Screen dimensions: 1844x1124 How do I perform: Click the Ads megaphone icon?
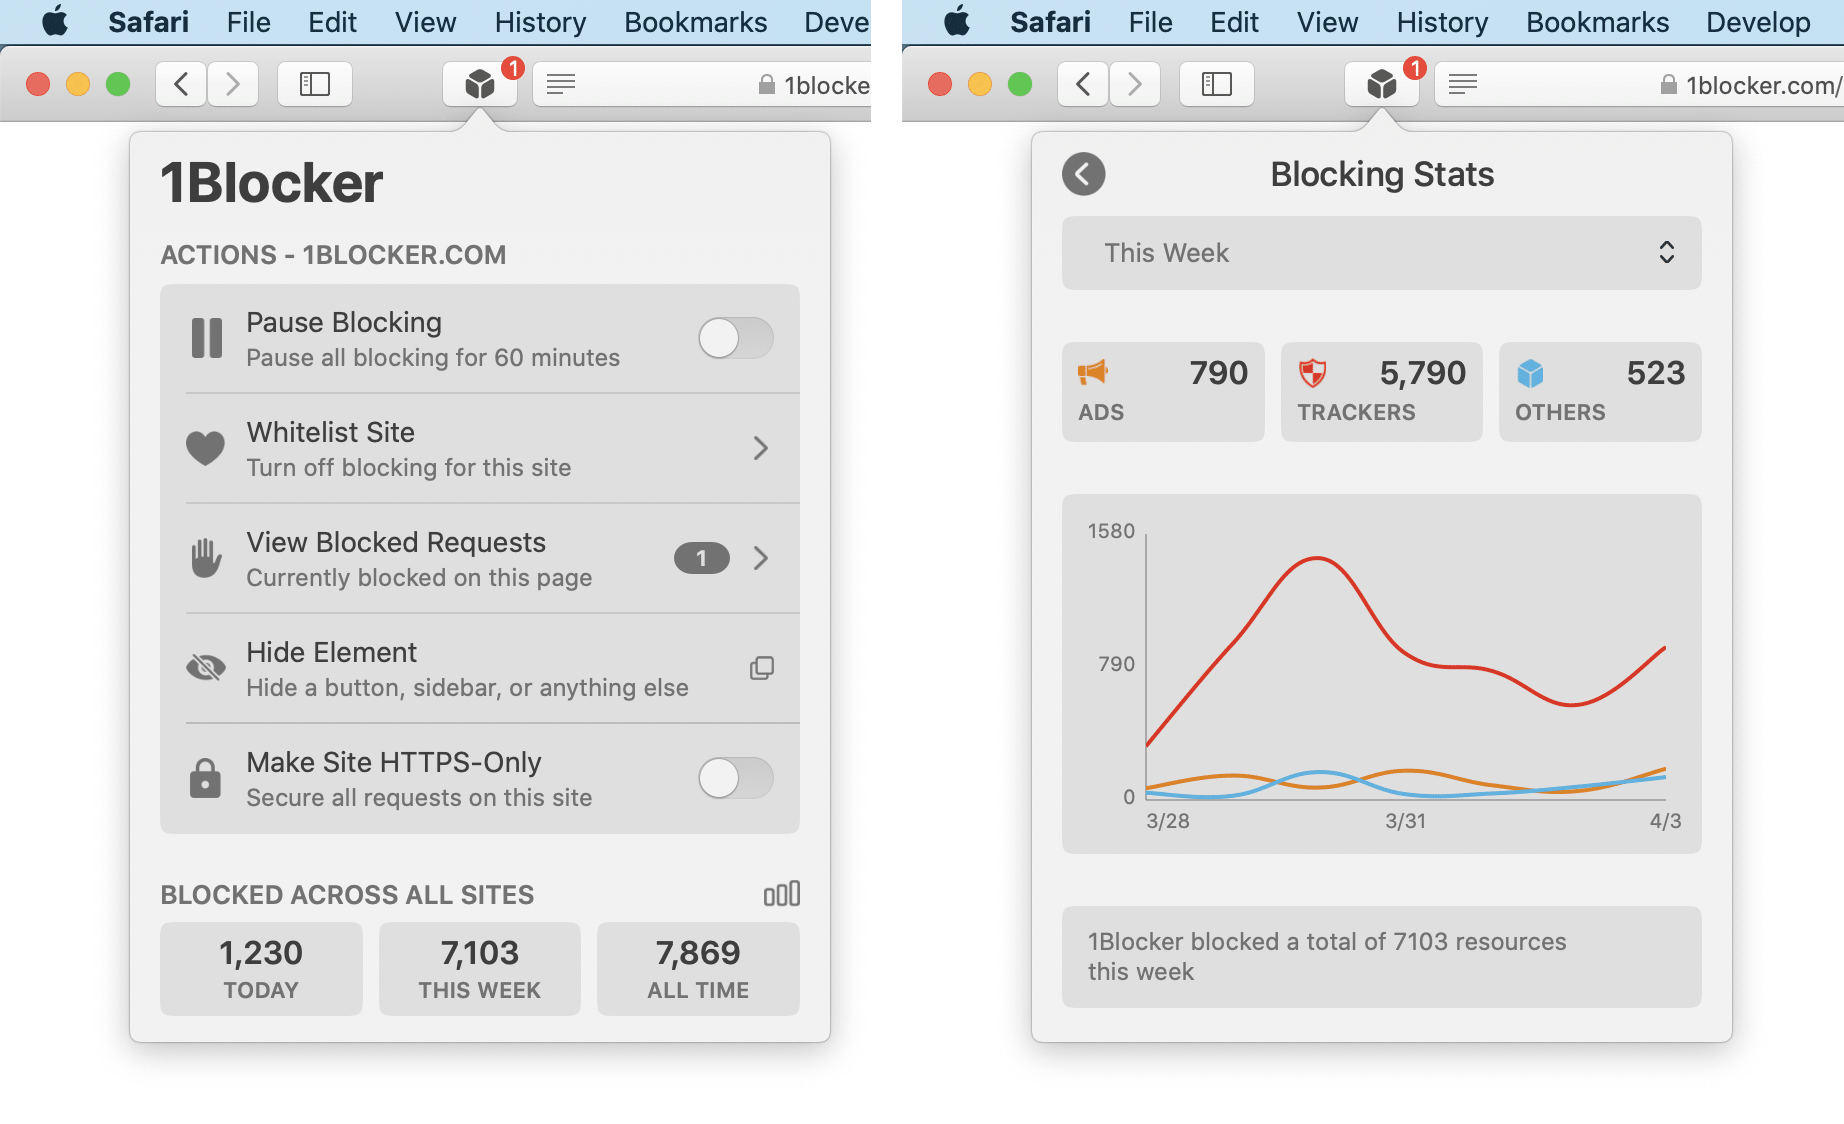pos(1093,373)
